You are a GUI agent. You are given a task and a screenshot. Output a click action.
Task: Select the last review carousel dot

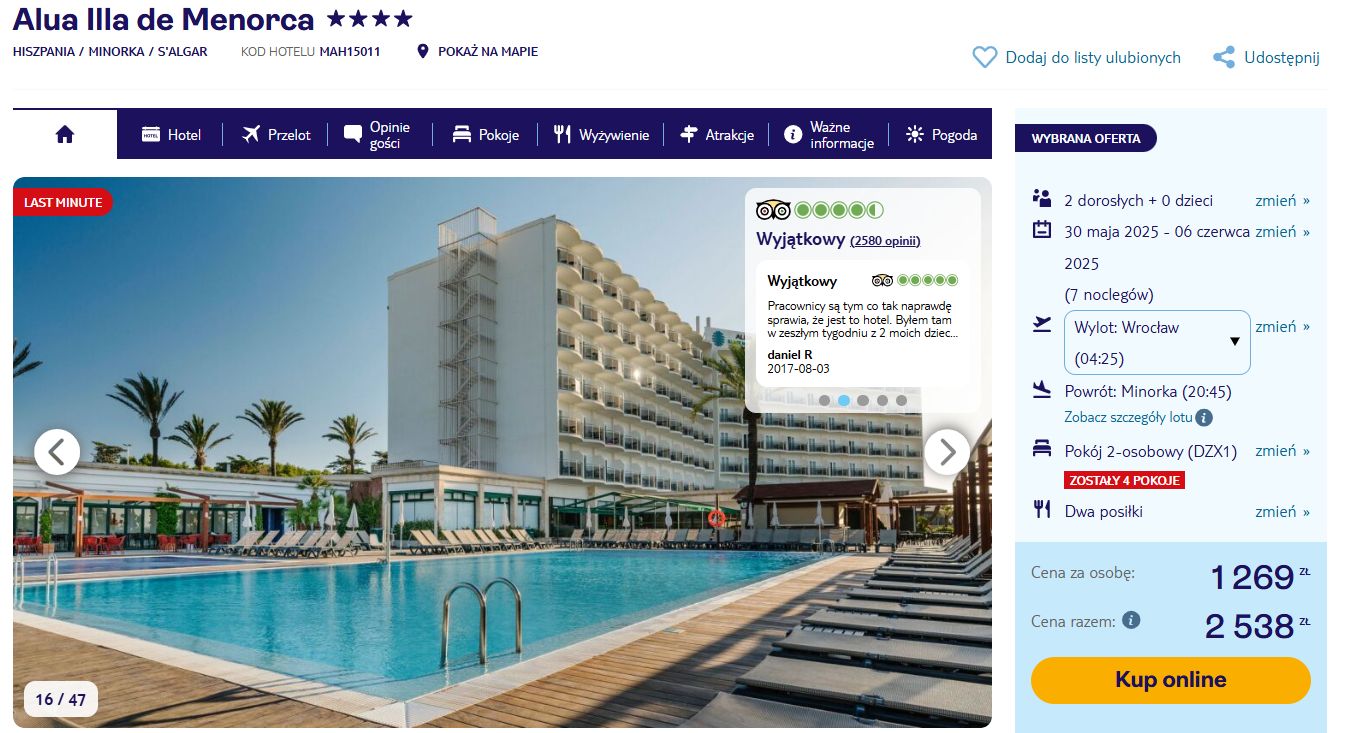[901, 400]
